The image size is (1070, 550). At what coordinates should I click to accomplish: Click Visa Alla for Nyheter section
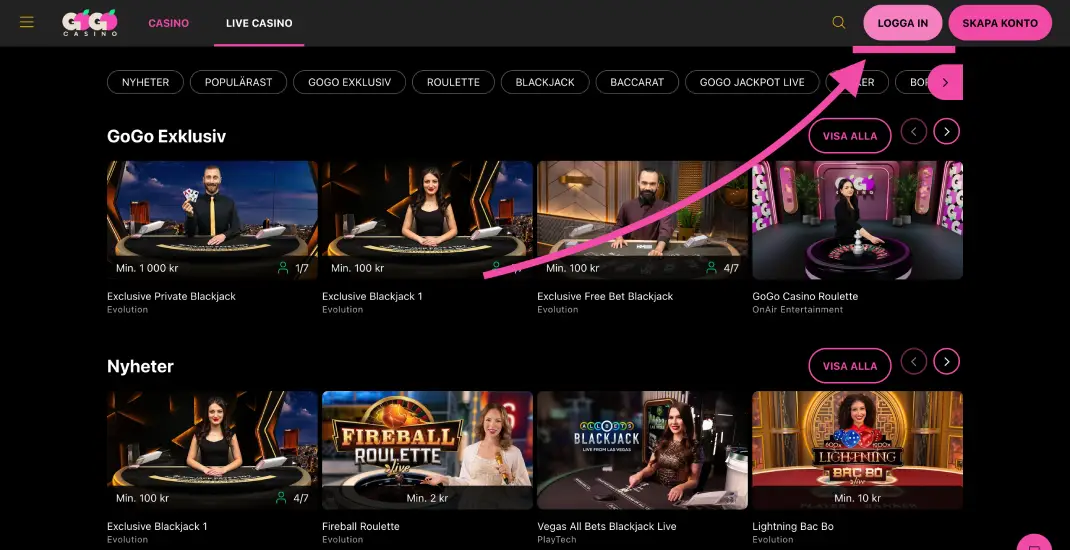(850, 366)
